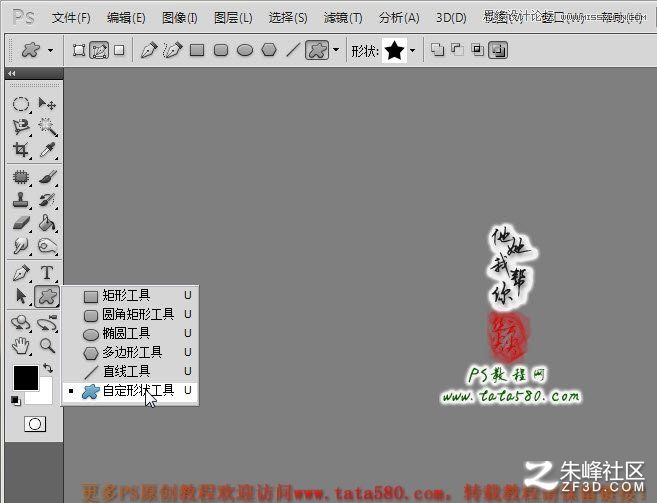Screen dimensions: 657x503
Task: Select the Path Selection arrow tool
Action: tap(21, 296)
